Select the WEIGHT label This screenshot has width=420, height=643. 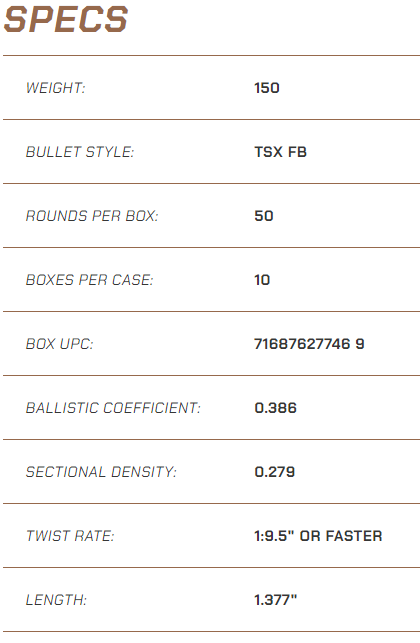click(55, 88)
